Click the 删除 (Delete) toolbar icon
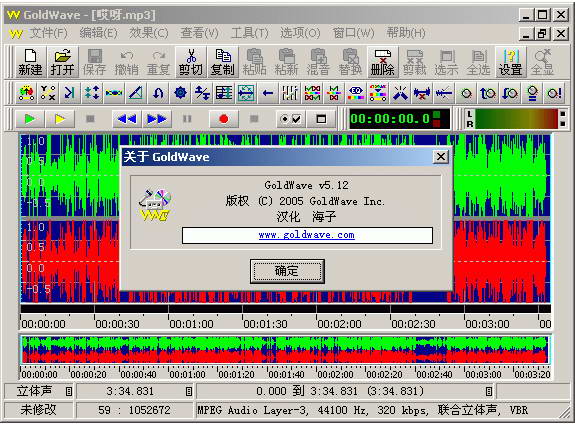The image size is (575, 424). tap(382, 62)
